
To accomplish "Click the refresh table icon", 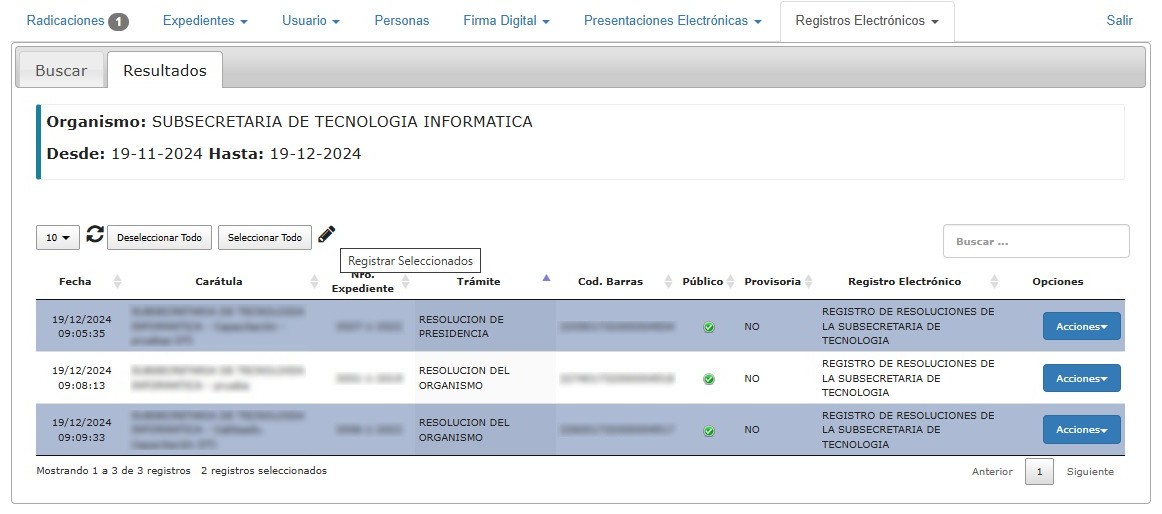I will pos(95,235).
